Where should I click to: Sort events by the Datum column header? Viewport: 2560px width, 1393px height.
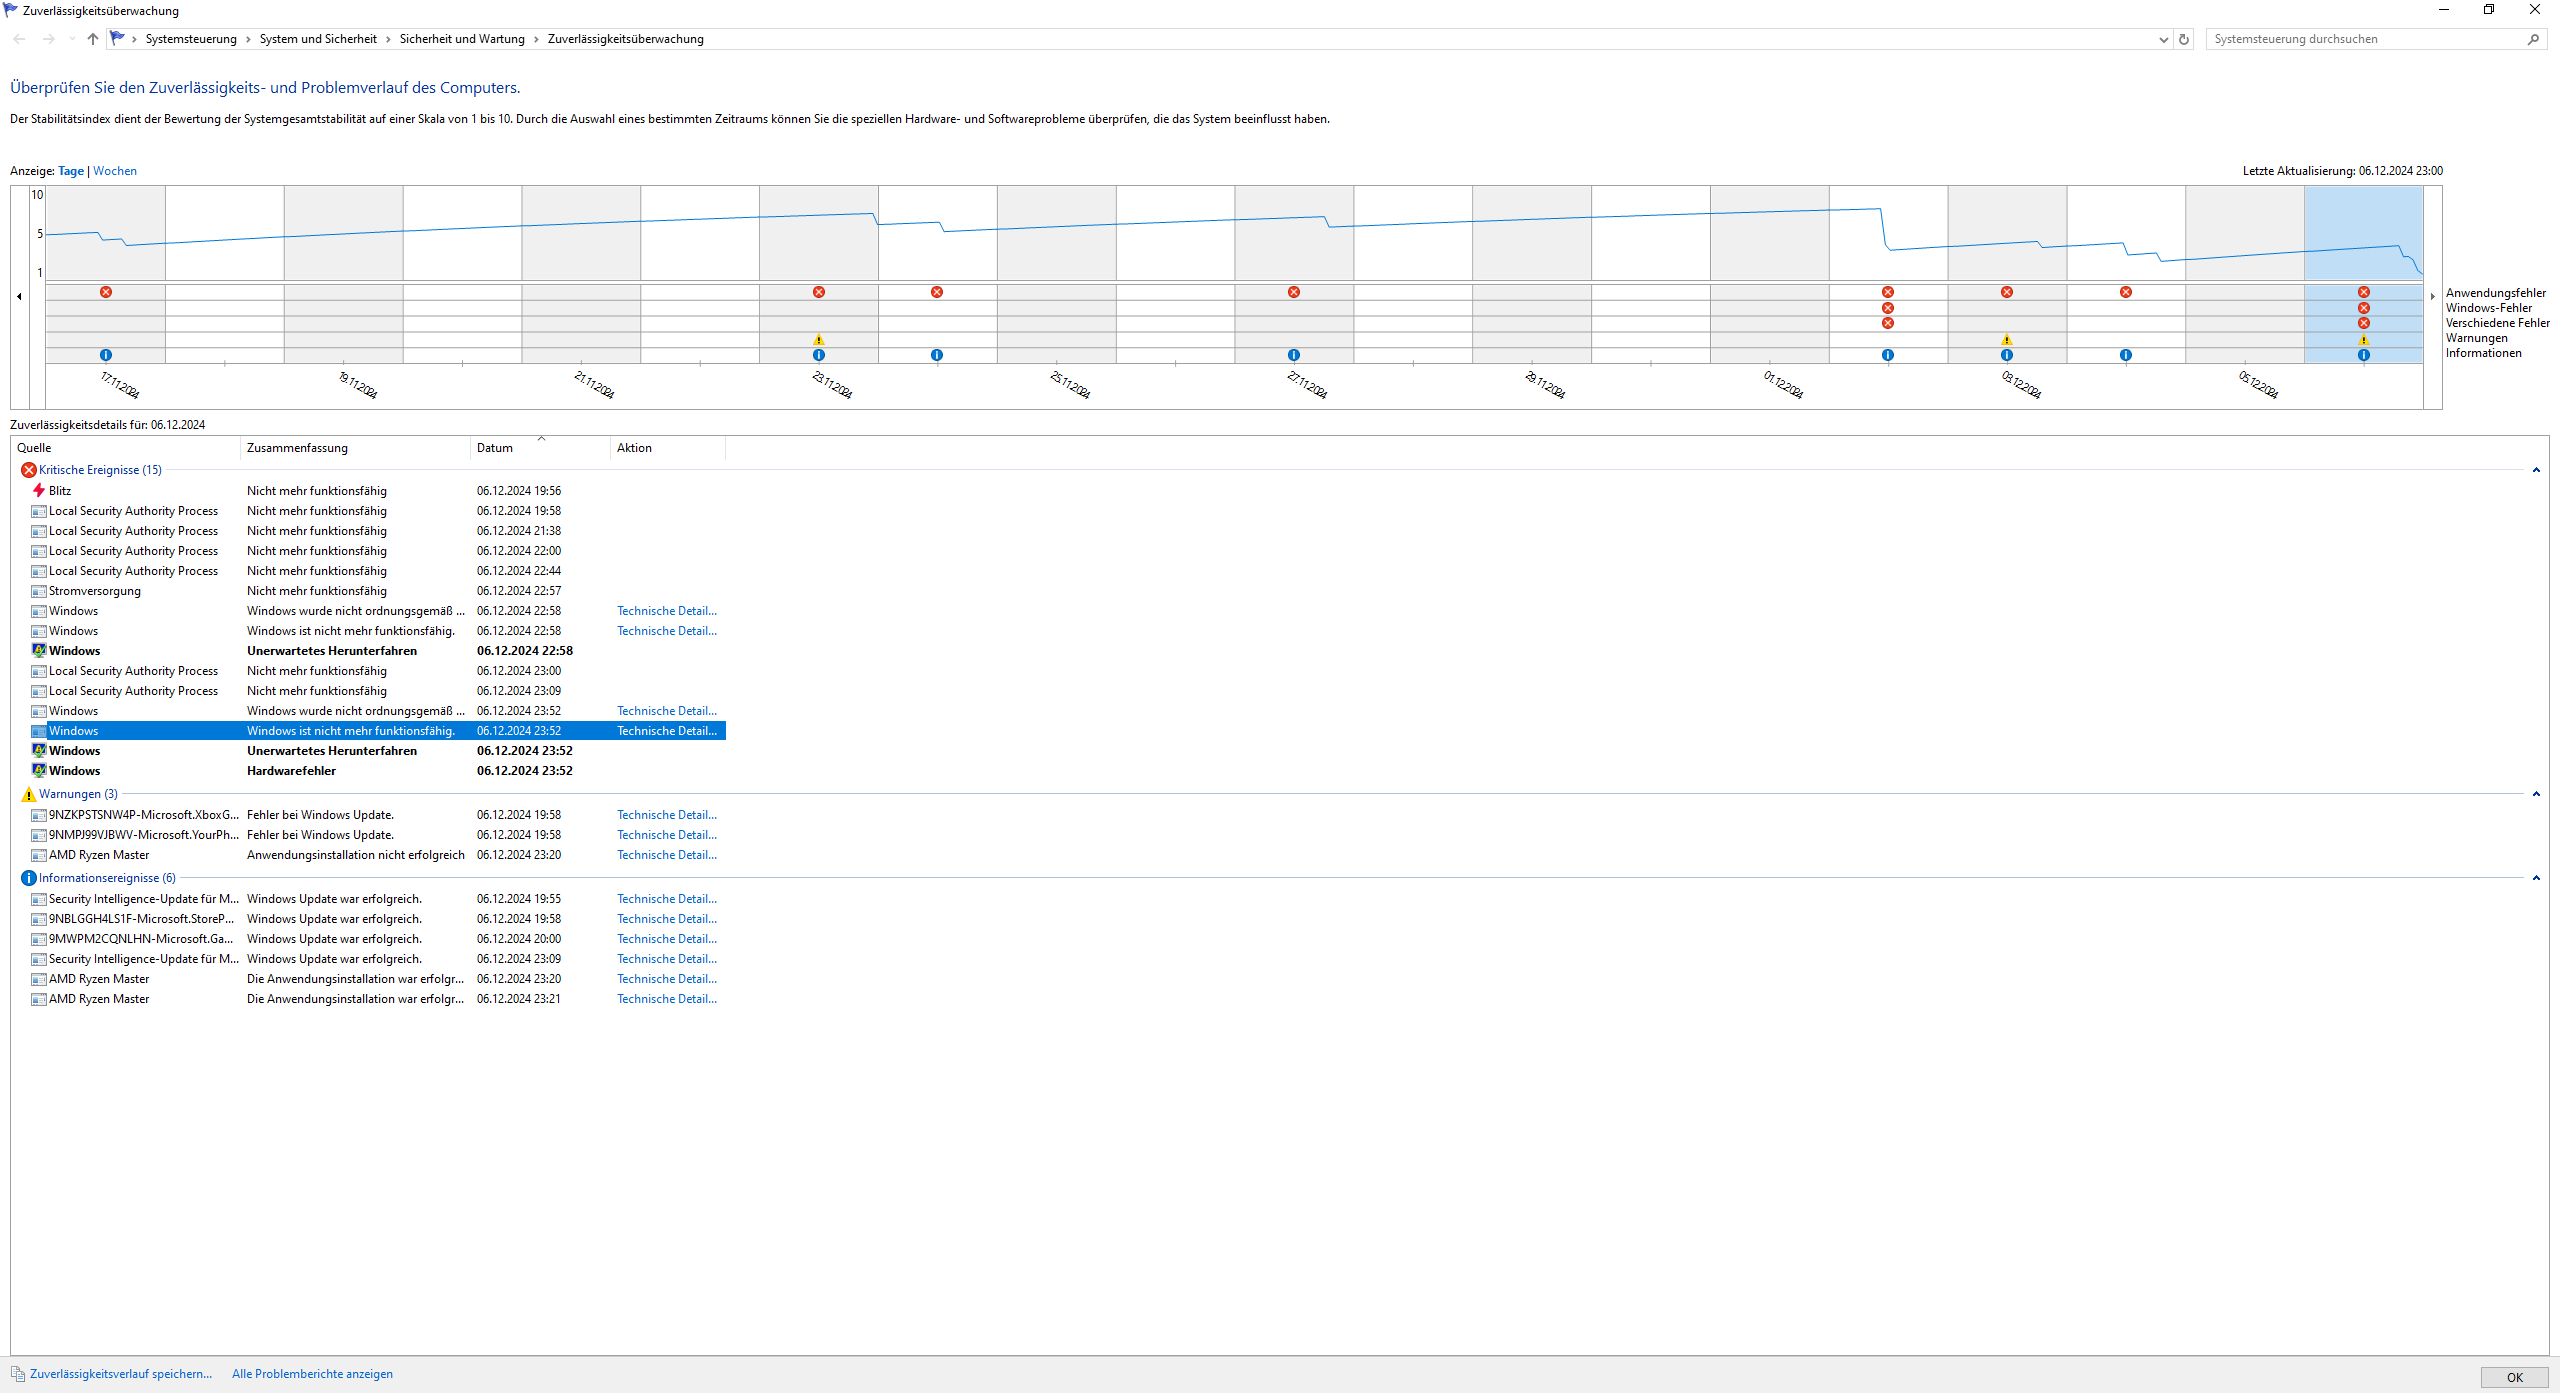(495, 448)
